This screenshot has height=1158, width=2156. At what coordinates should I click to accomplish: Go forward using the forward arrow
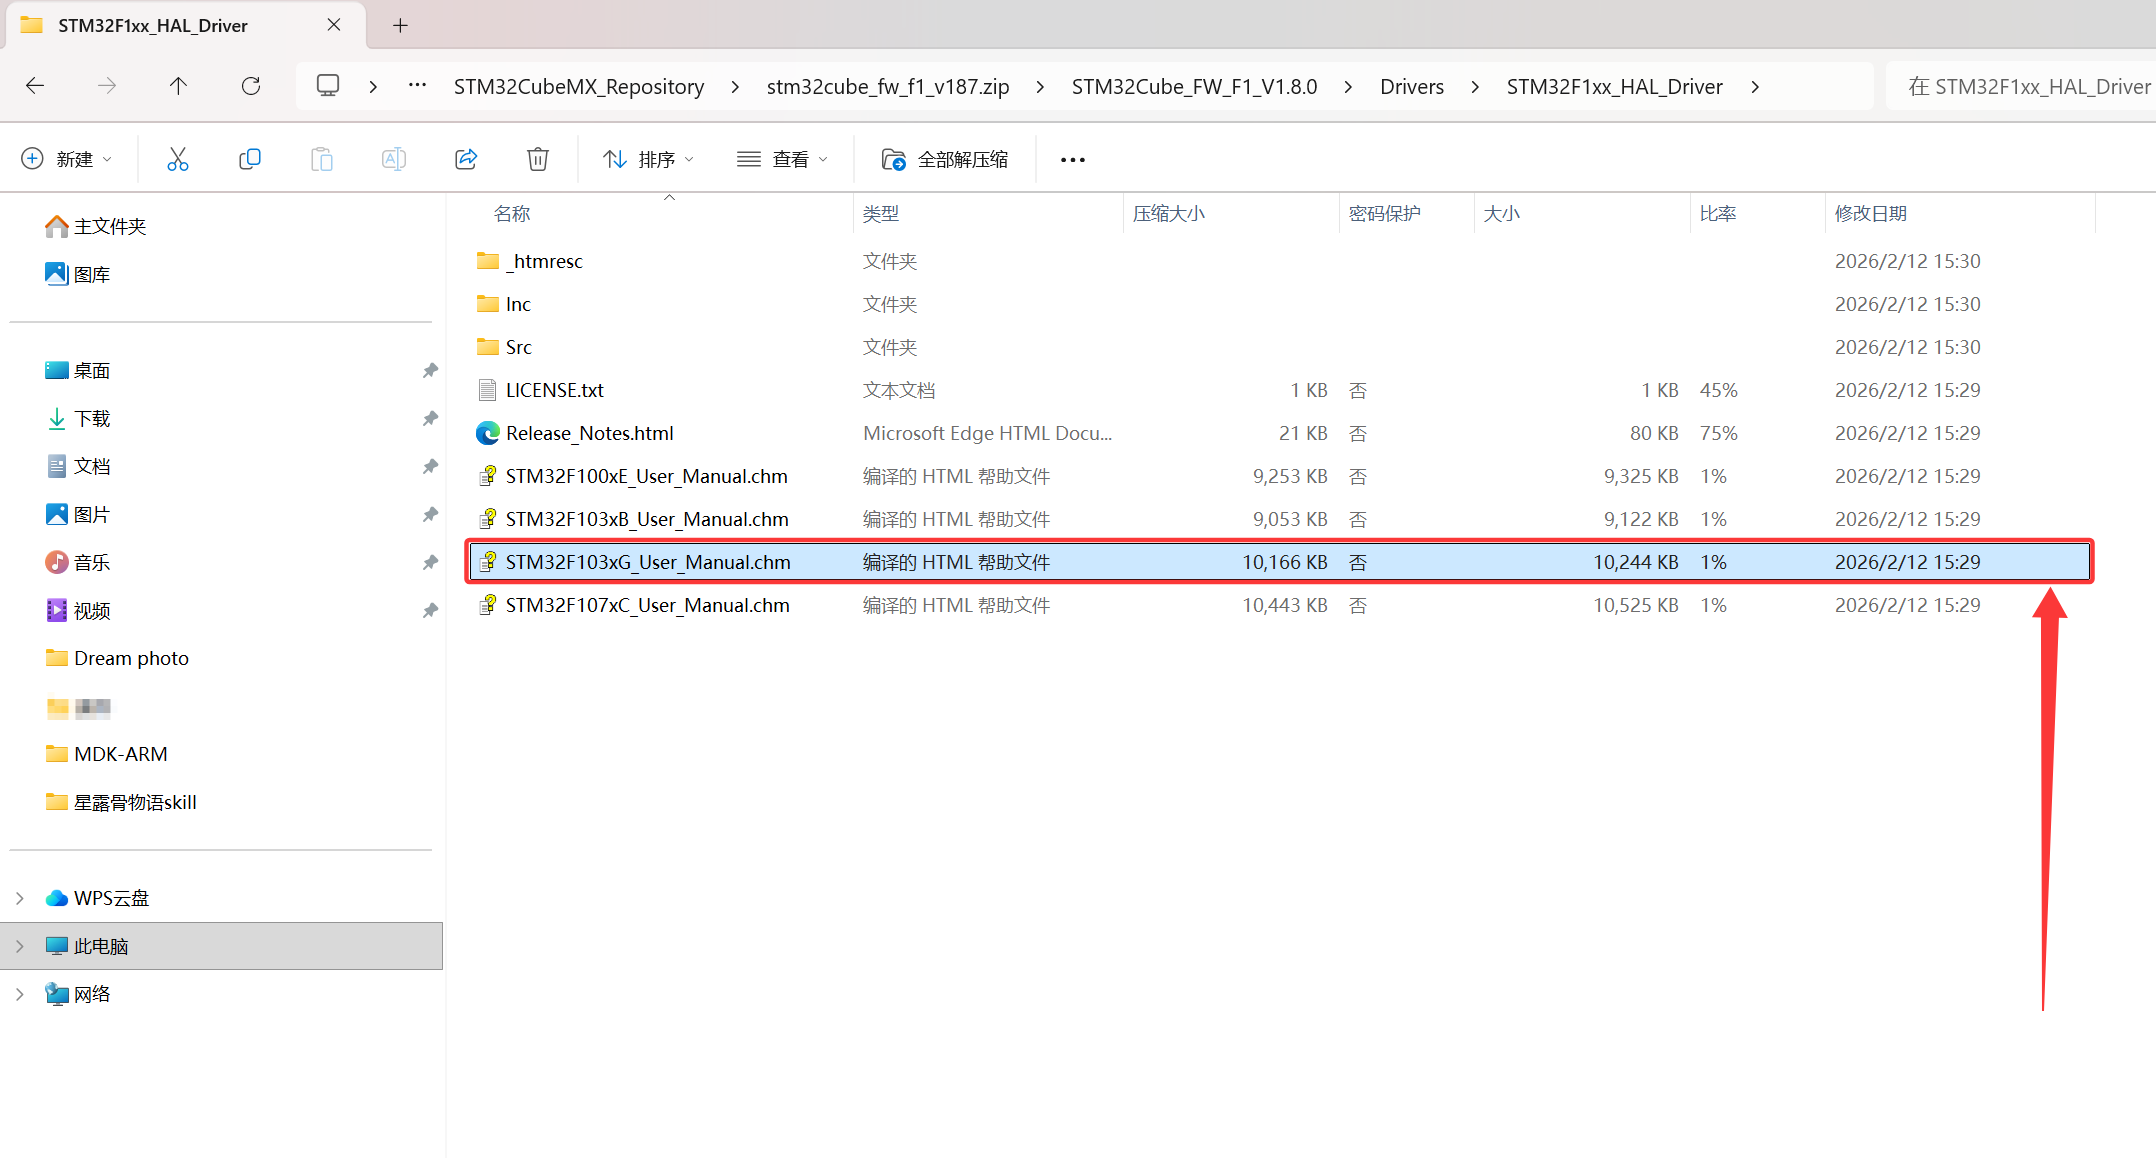(x=107, y=86)
